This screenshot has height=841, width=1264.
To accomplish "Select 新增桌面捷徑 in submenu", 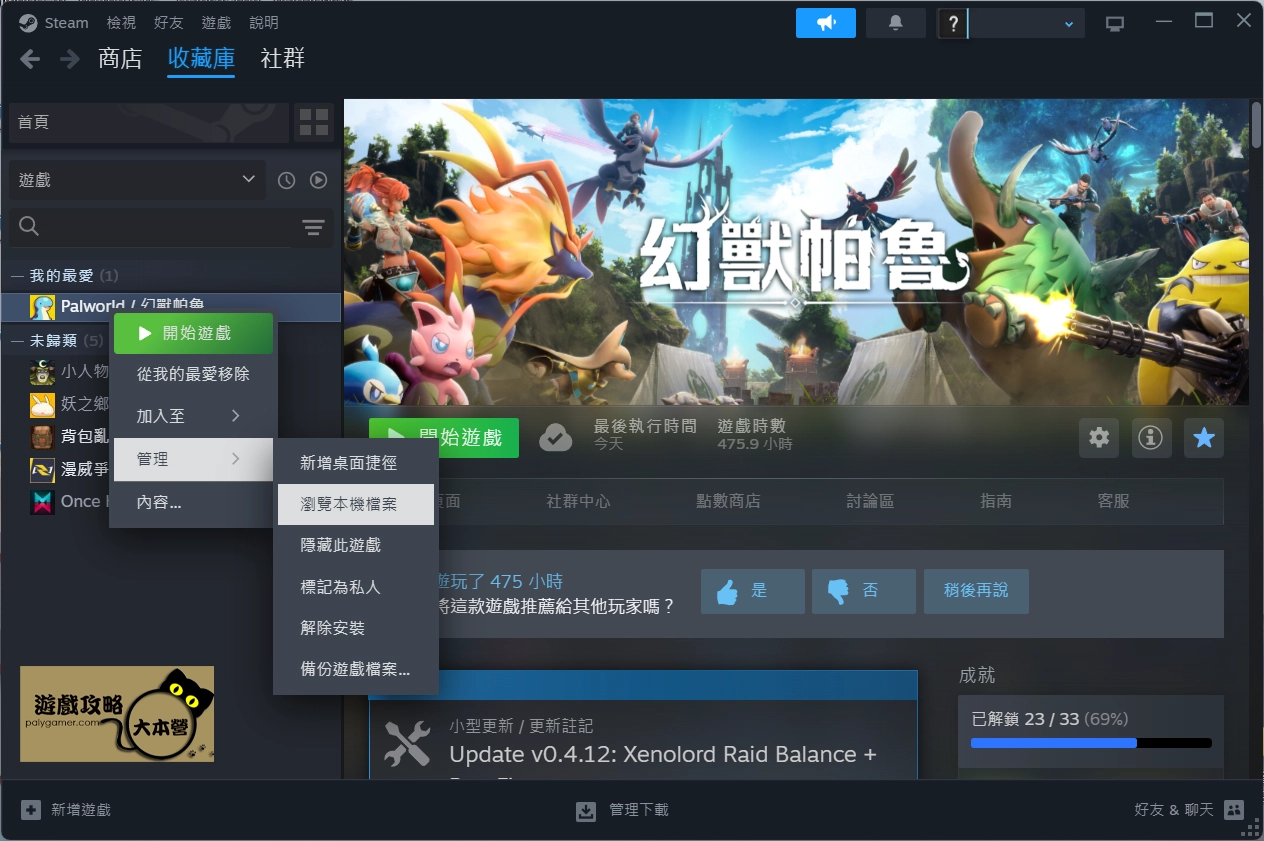I will 356,463.
